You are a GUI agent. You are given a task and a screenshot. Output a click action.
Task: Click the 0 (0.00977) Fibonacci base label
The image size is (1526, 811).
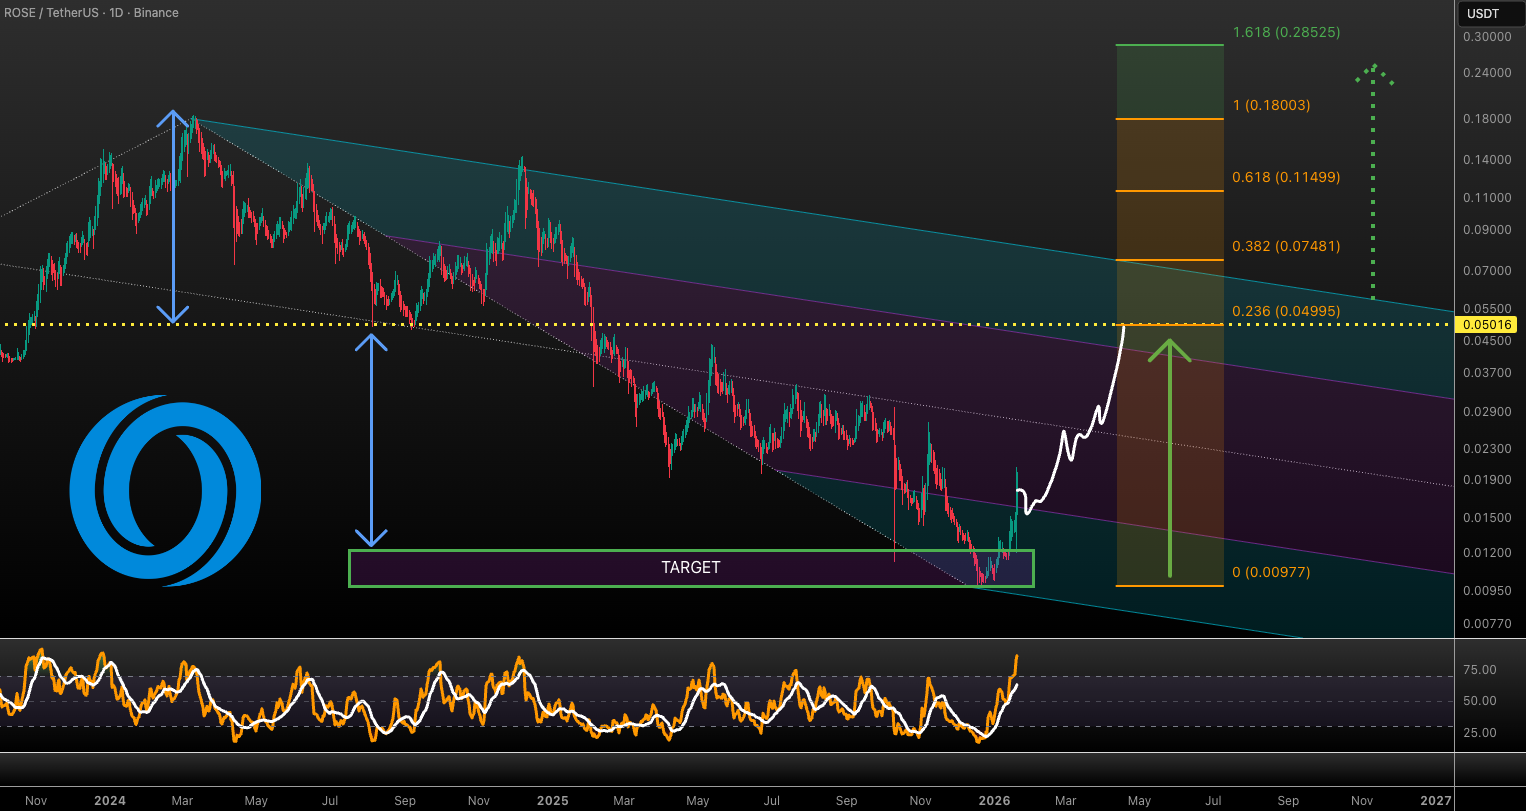pyautogui.click(x=1271, y=572)
